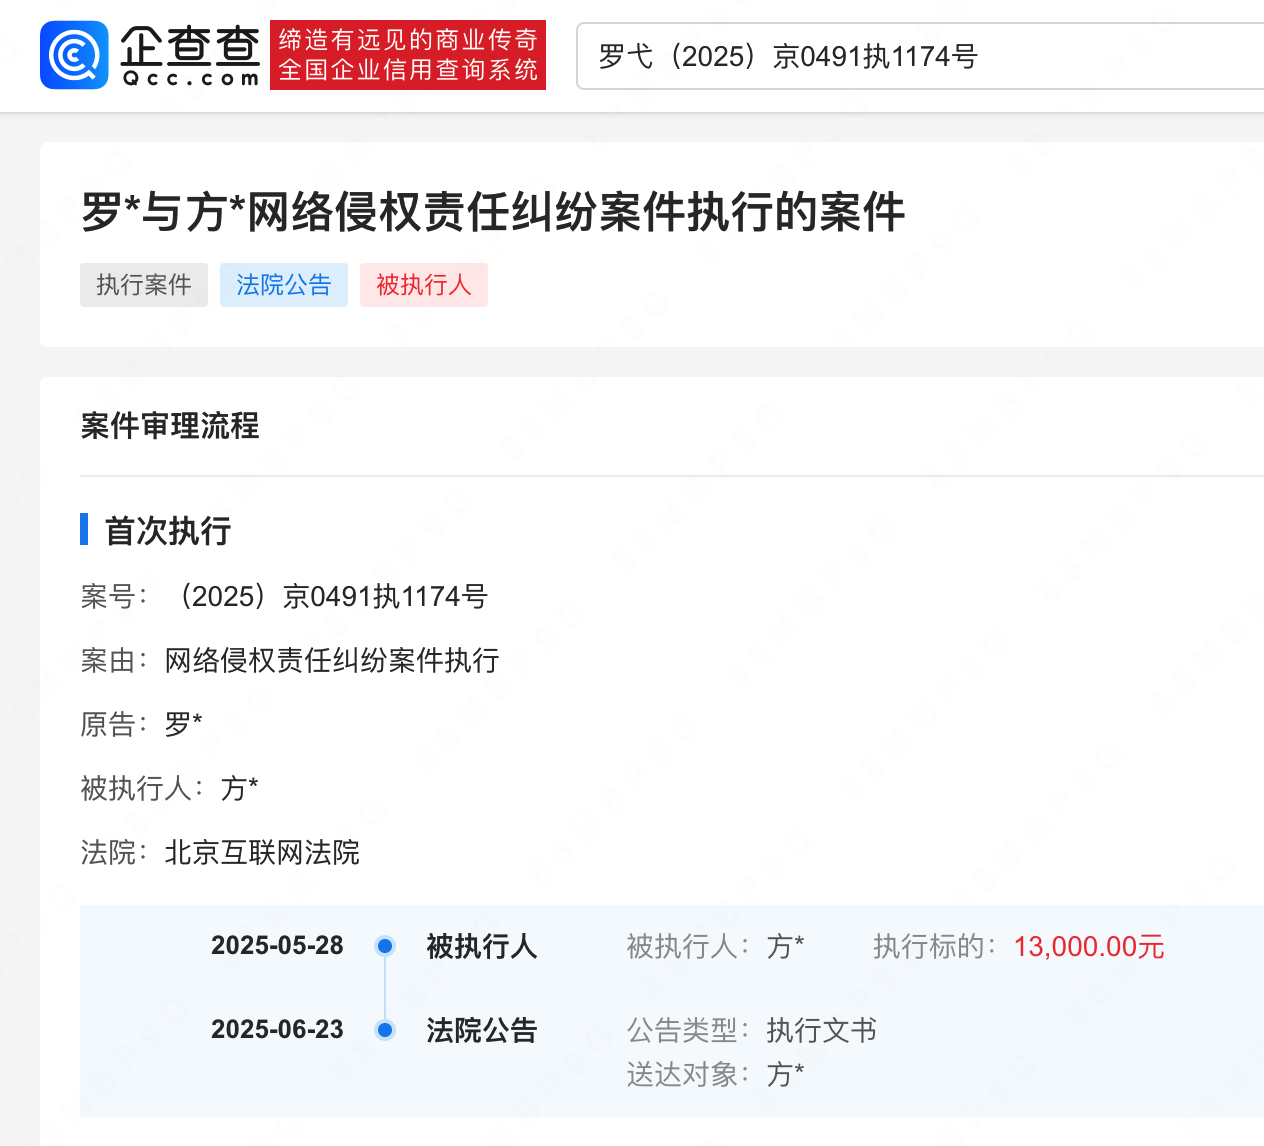This screenshot has width=1264, height=1146.
Task: Click 送达对象 方* in court notice row
Action: click(786, 1074)
